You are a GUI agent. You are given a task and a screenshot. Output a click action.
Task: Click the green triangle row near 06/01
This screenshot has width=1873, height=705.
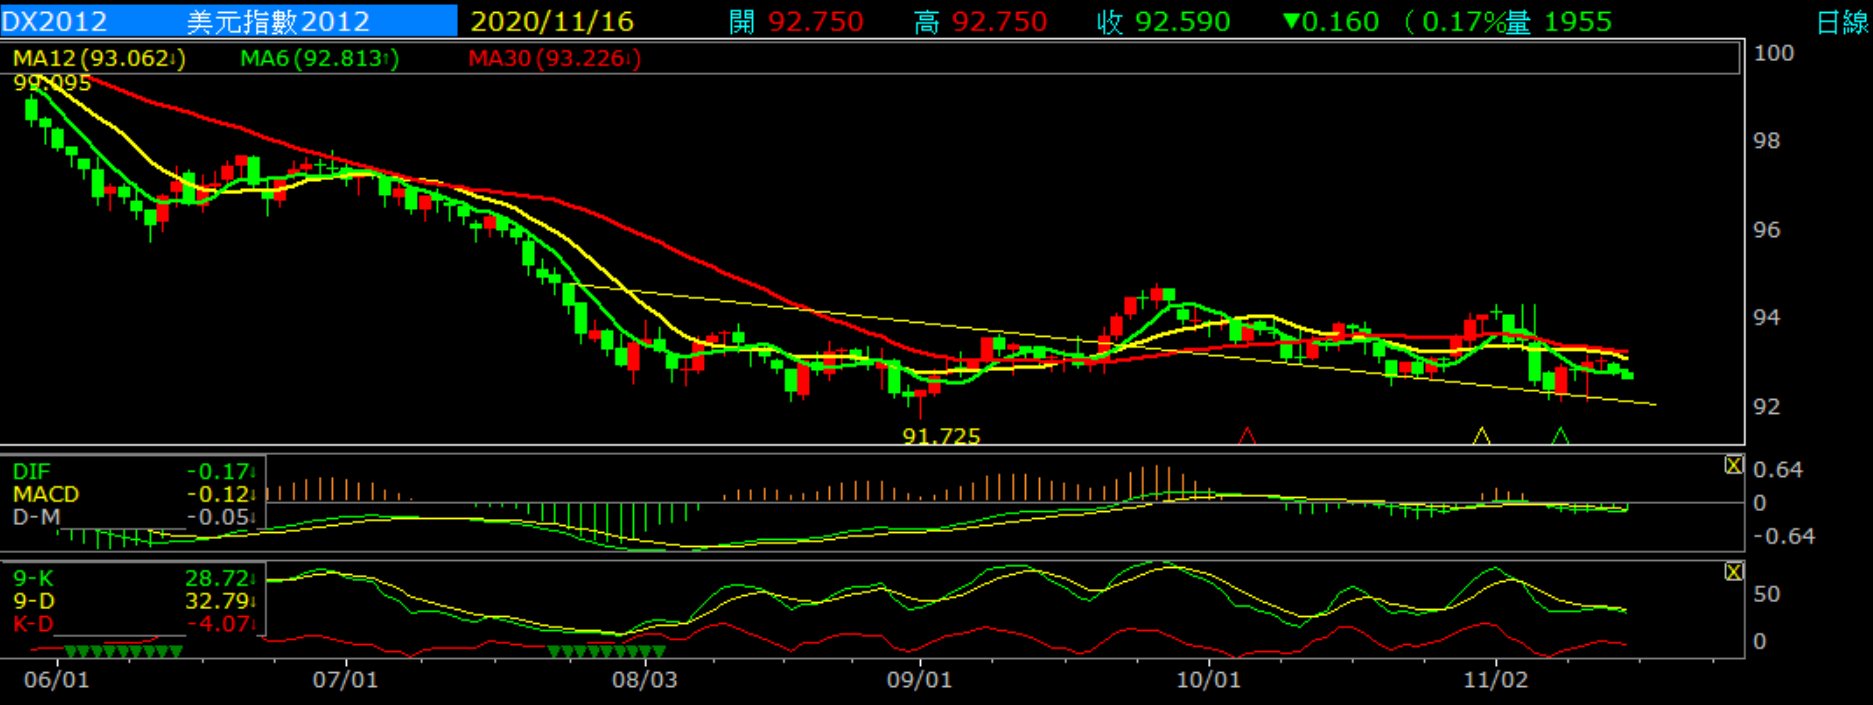point(123,652)
